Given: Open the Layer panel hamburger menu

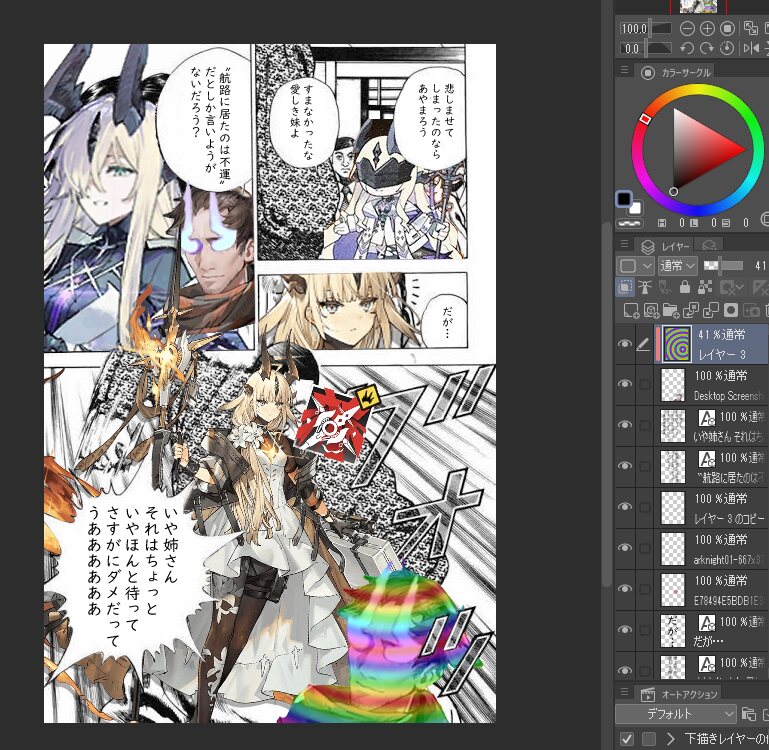Looking at the screenshot, I should tap(624, 243).
